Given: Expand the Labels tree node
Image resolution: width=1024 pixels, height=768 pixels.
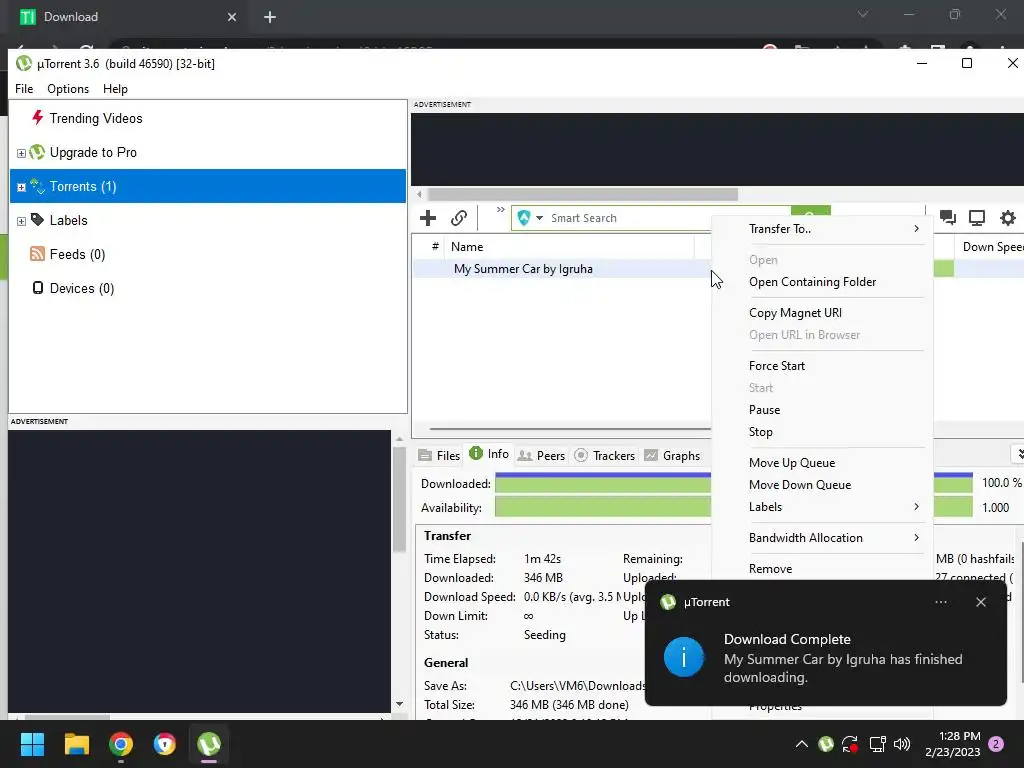Looking at the screenshot, I should click(21, 221).
